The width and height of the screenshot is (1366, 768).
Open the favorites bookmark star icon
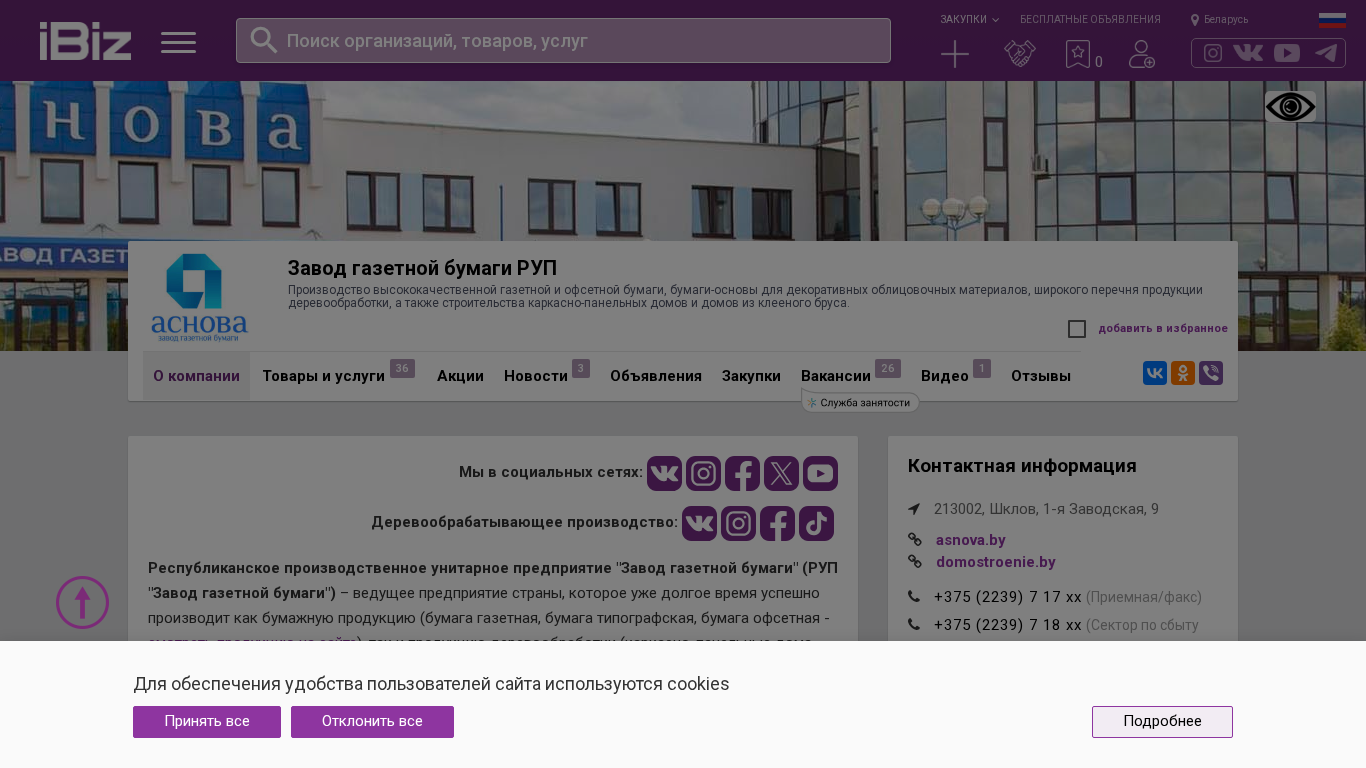pos(1078,54)
